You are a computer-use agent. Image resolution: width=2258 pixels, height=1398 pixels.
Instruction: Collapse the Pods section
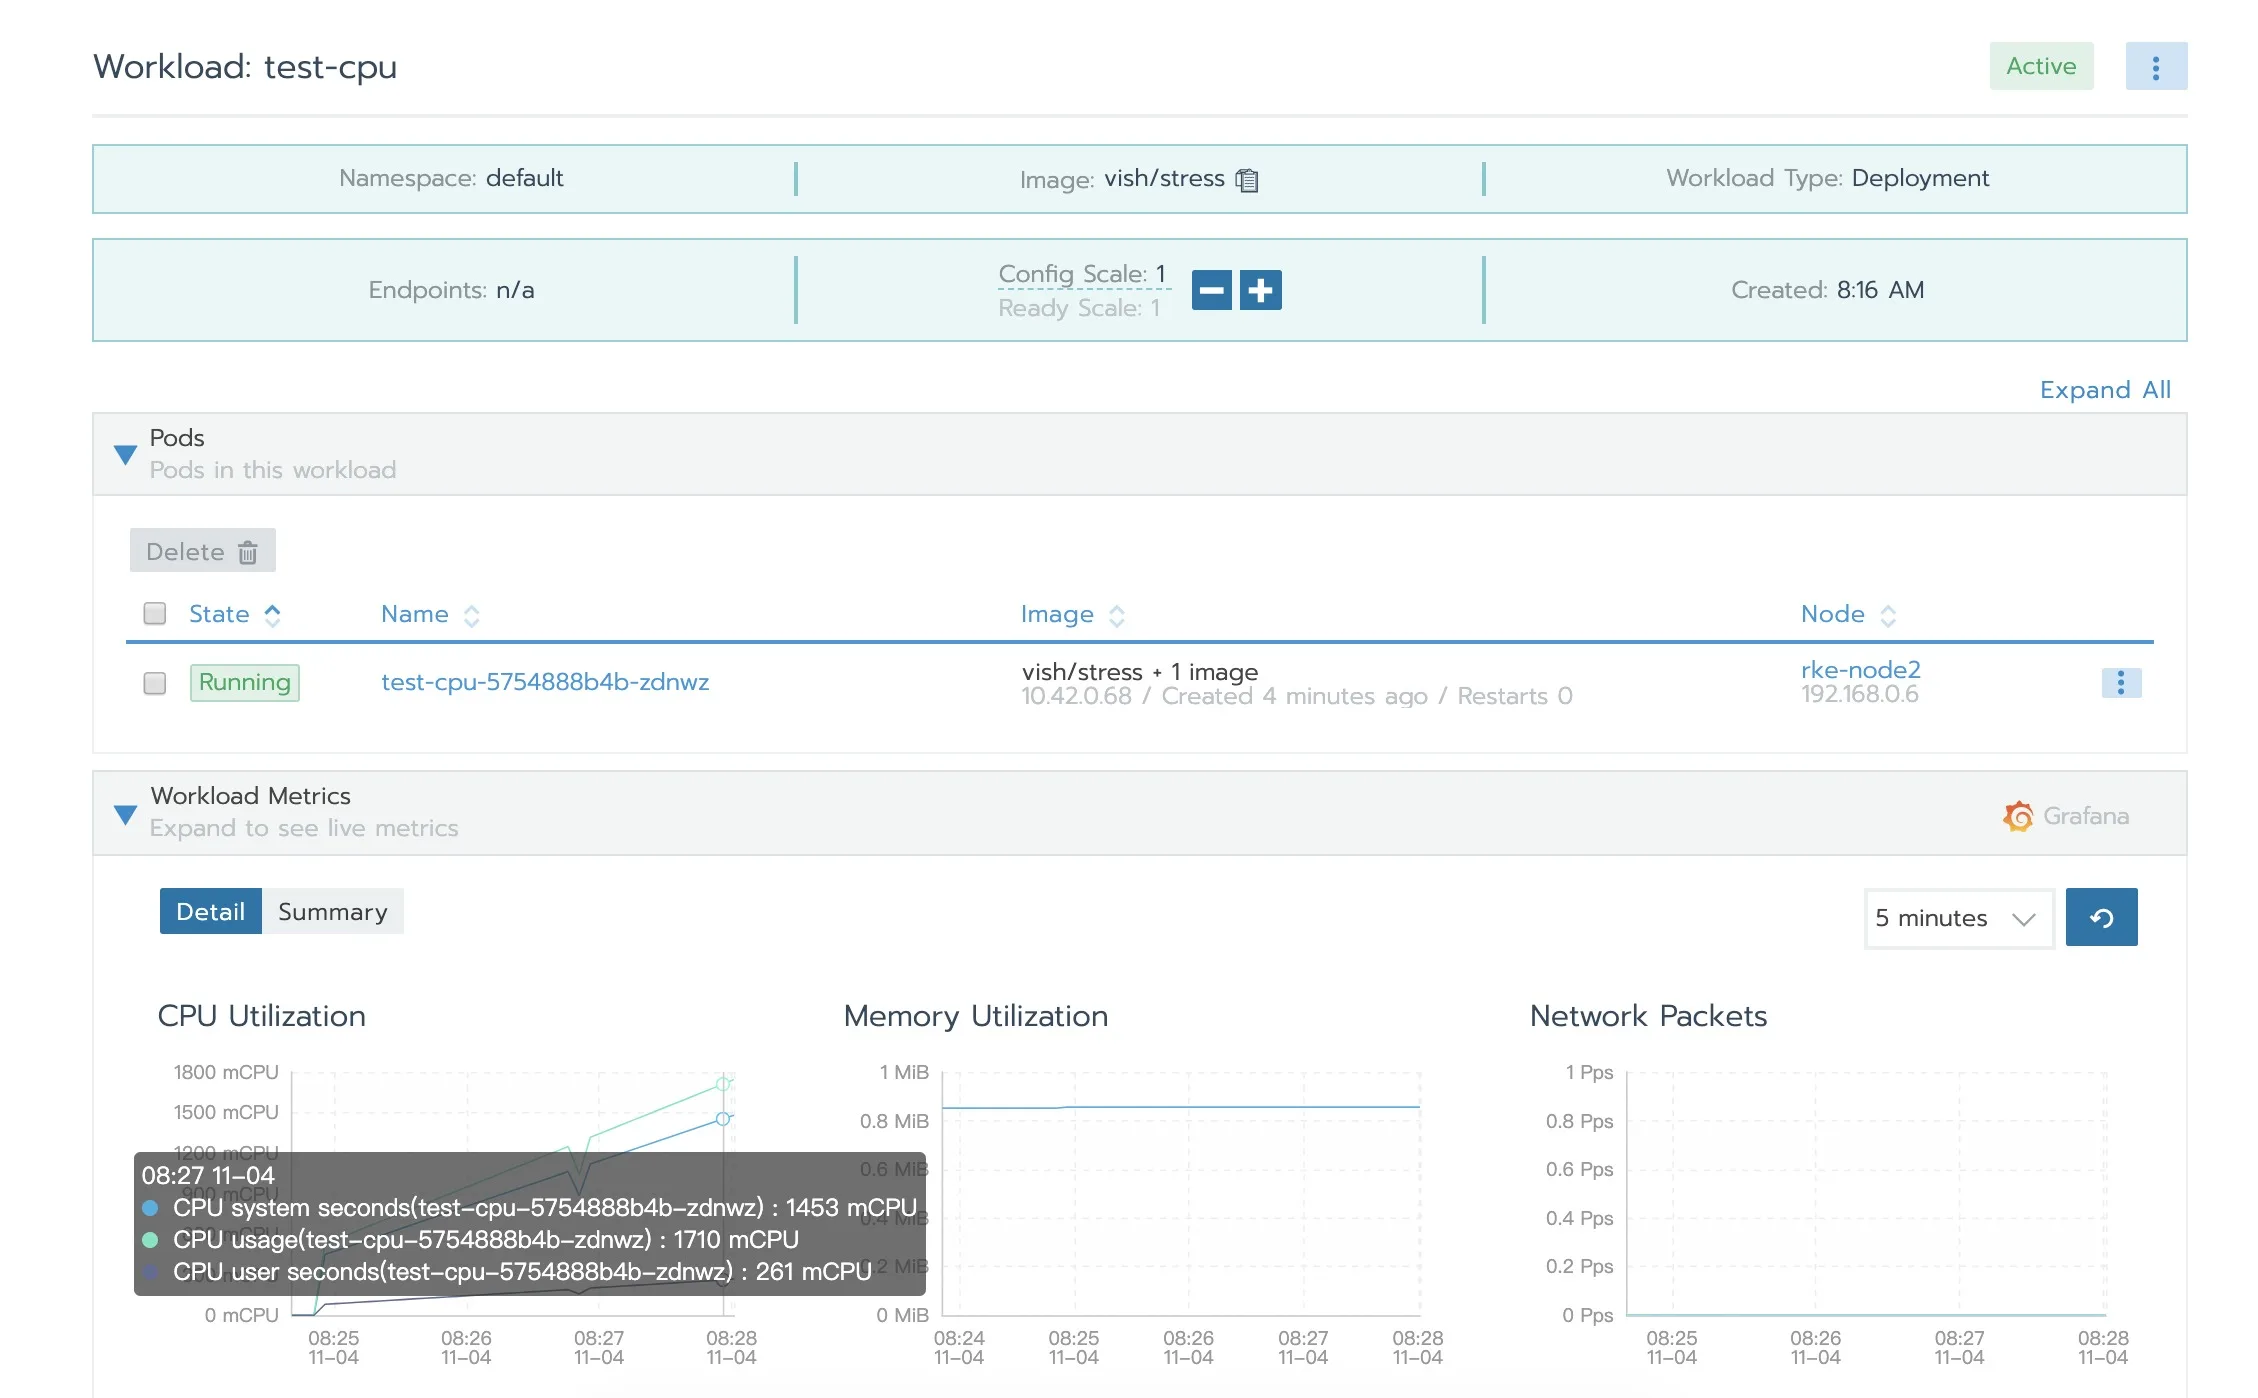click(x=125, y=455)
